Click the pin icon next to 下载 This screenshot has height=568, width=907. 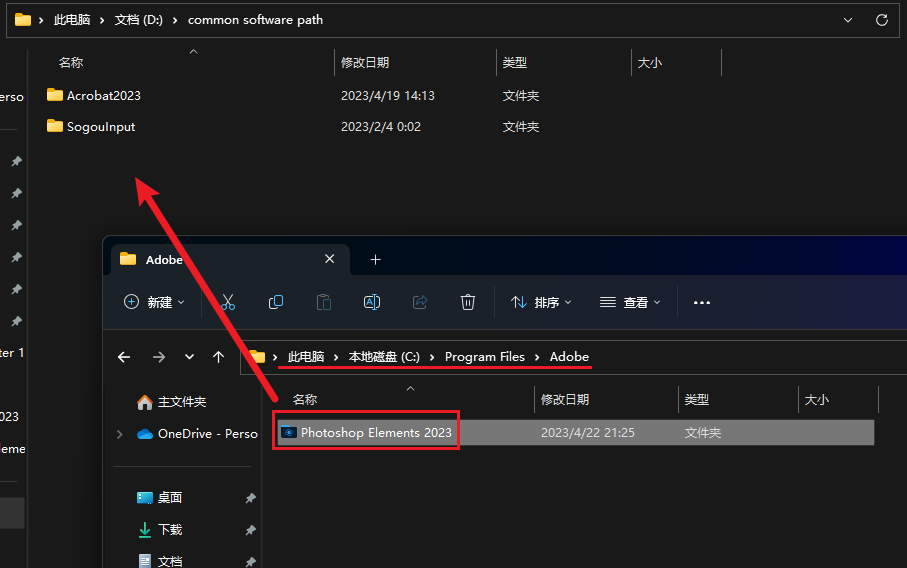coord(250,530)
